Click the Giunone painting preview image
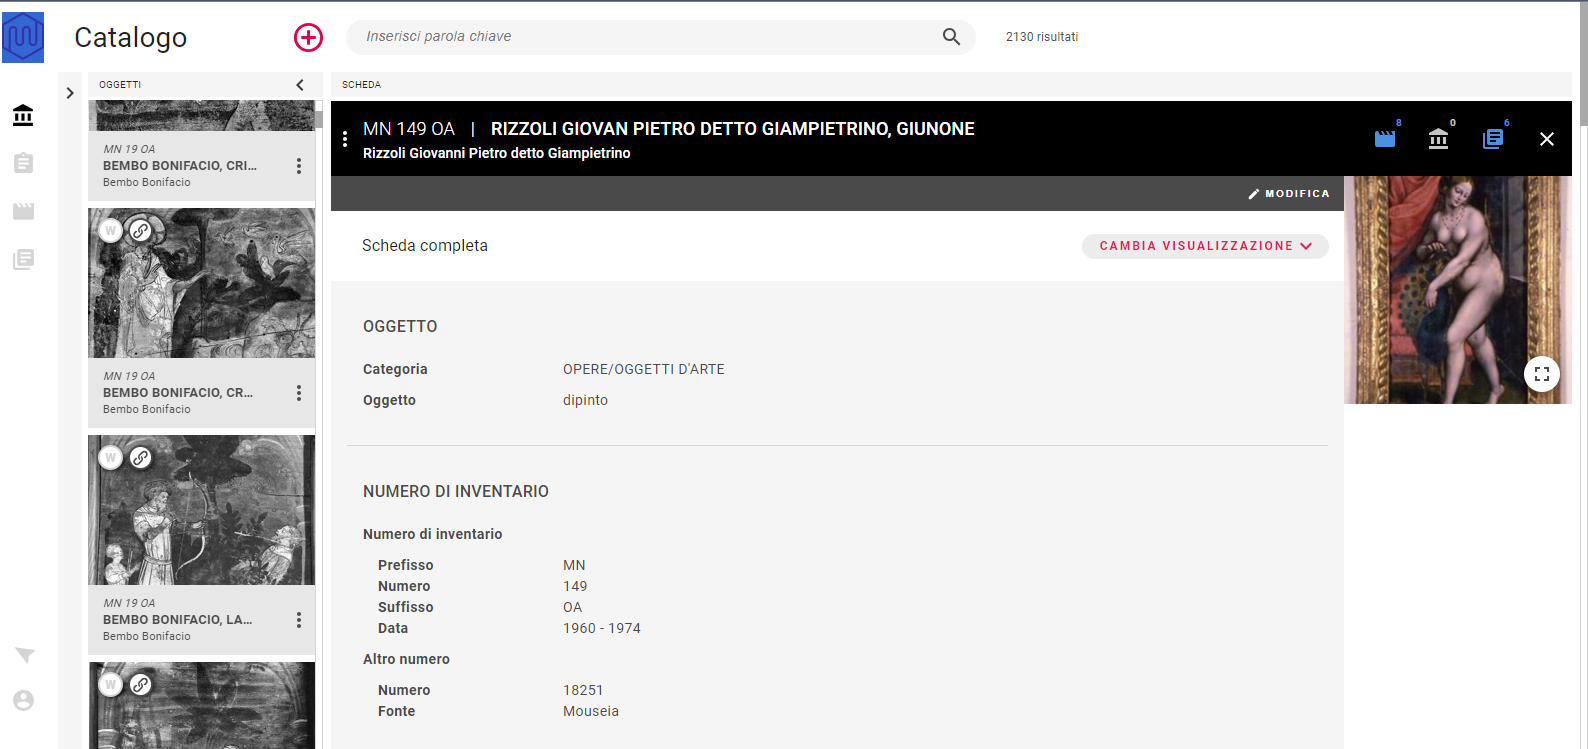The image size is (1588, 749). [1457, 290]
